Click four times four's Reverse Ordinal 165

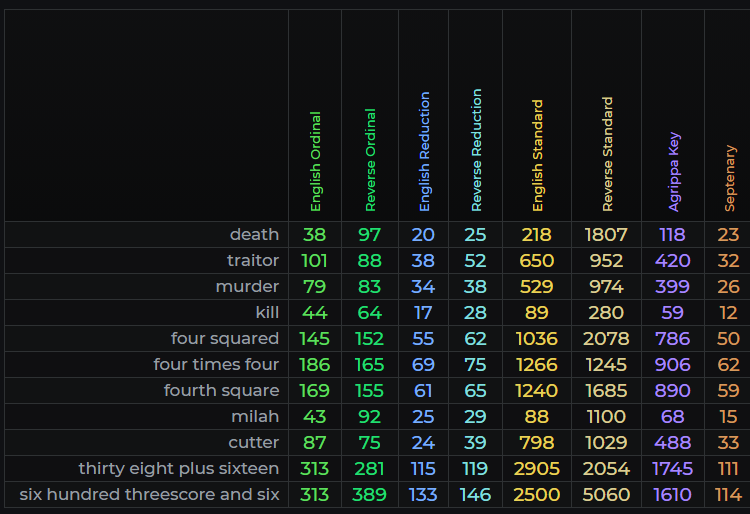point(369,364)
